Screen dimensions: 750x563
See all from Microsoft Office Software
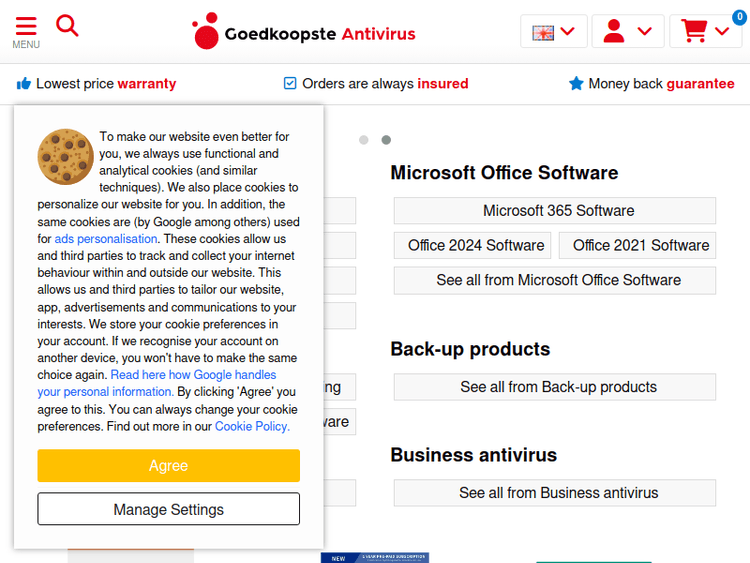tap(555, 280)
